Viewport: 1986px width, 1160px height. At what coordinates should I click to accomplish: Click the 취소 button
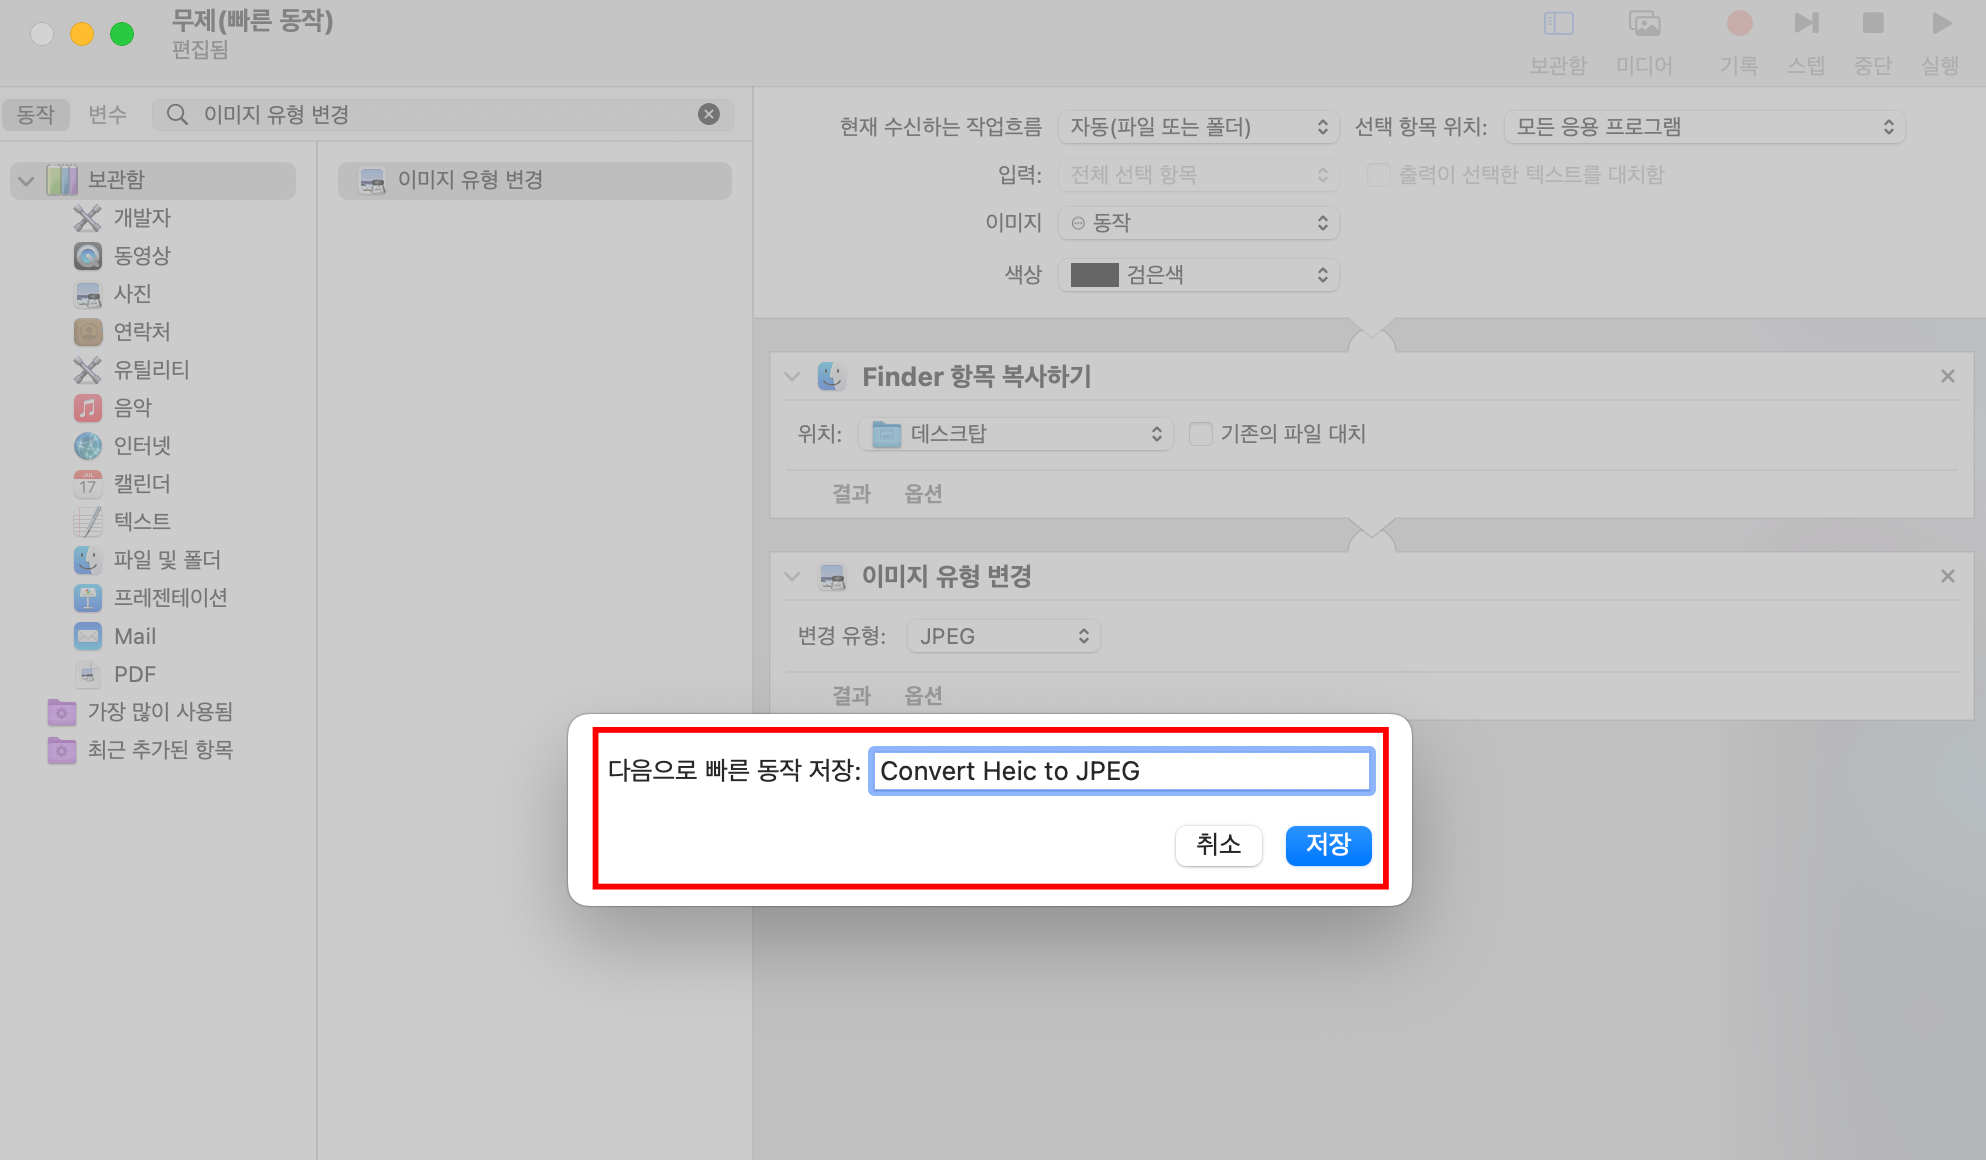pyautogui.click(x=1218, y=845)
